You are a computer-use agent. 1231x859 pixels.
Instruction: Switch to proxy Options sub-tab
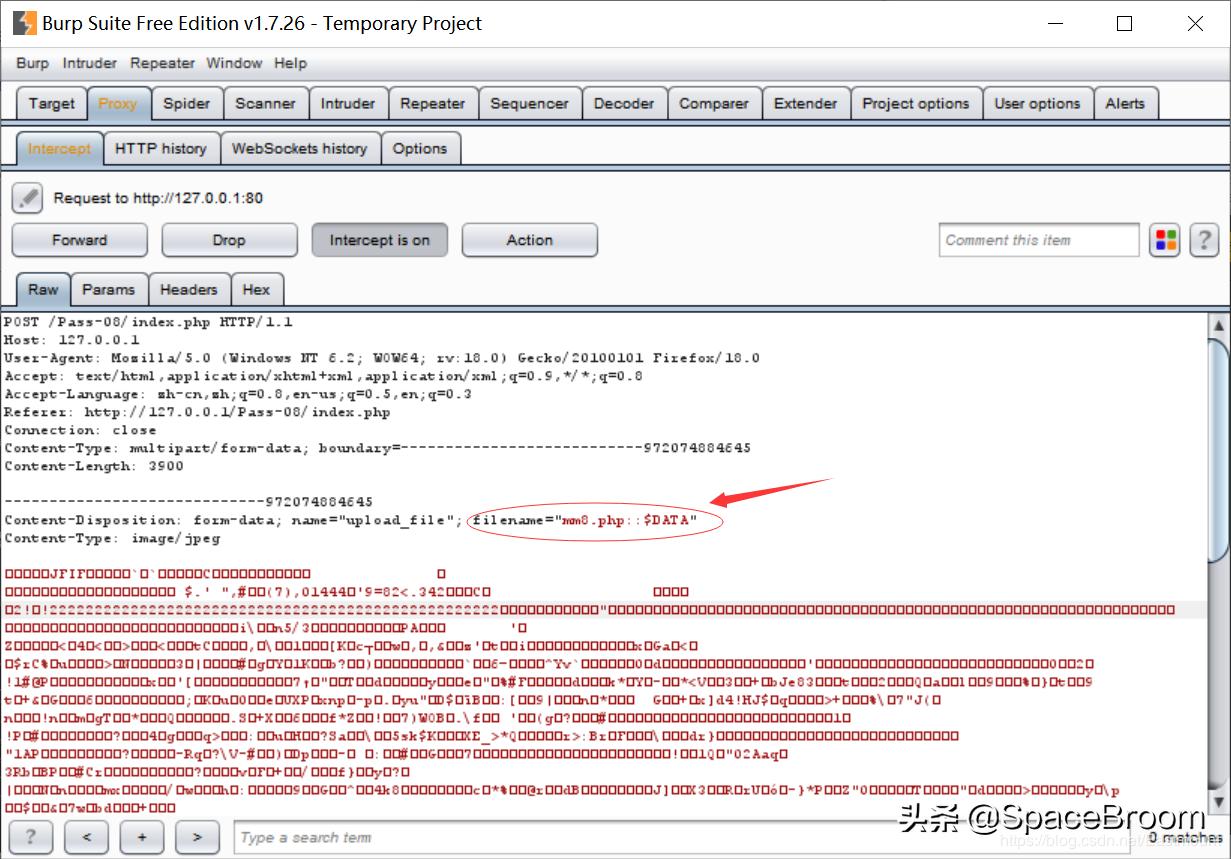420,148
